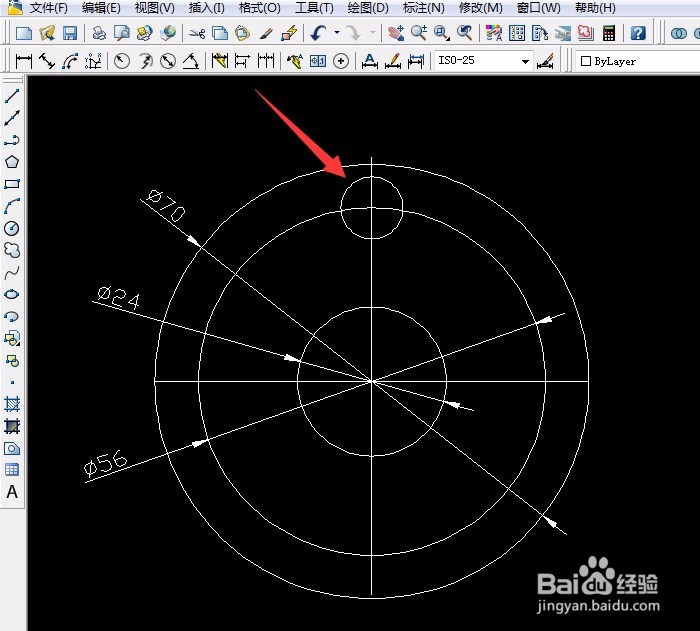The height and width of the screenshot is (631, 700).
Task: Click the Radius dimension tool
Action: pyautogui.click(x=122, y=61)
